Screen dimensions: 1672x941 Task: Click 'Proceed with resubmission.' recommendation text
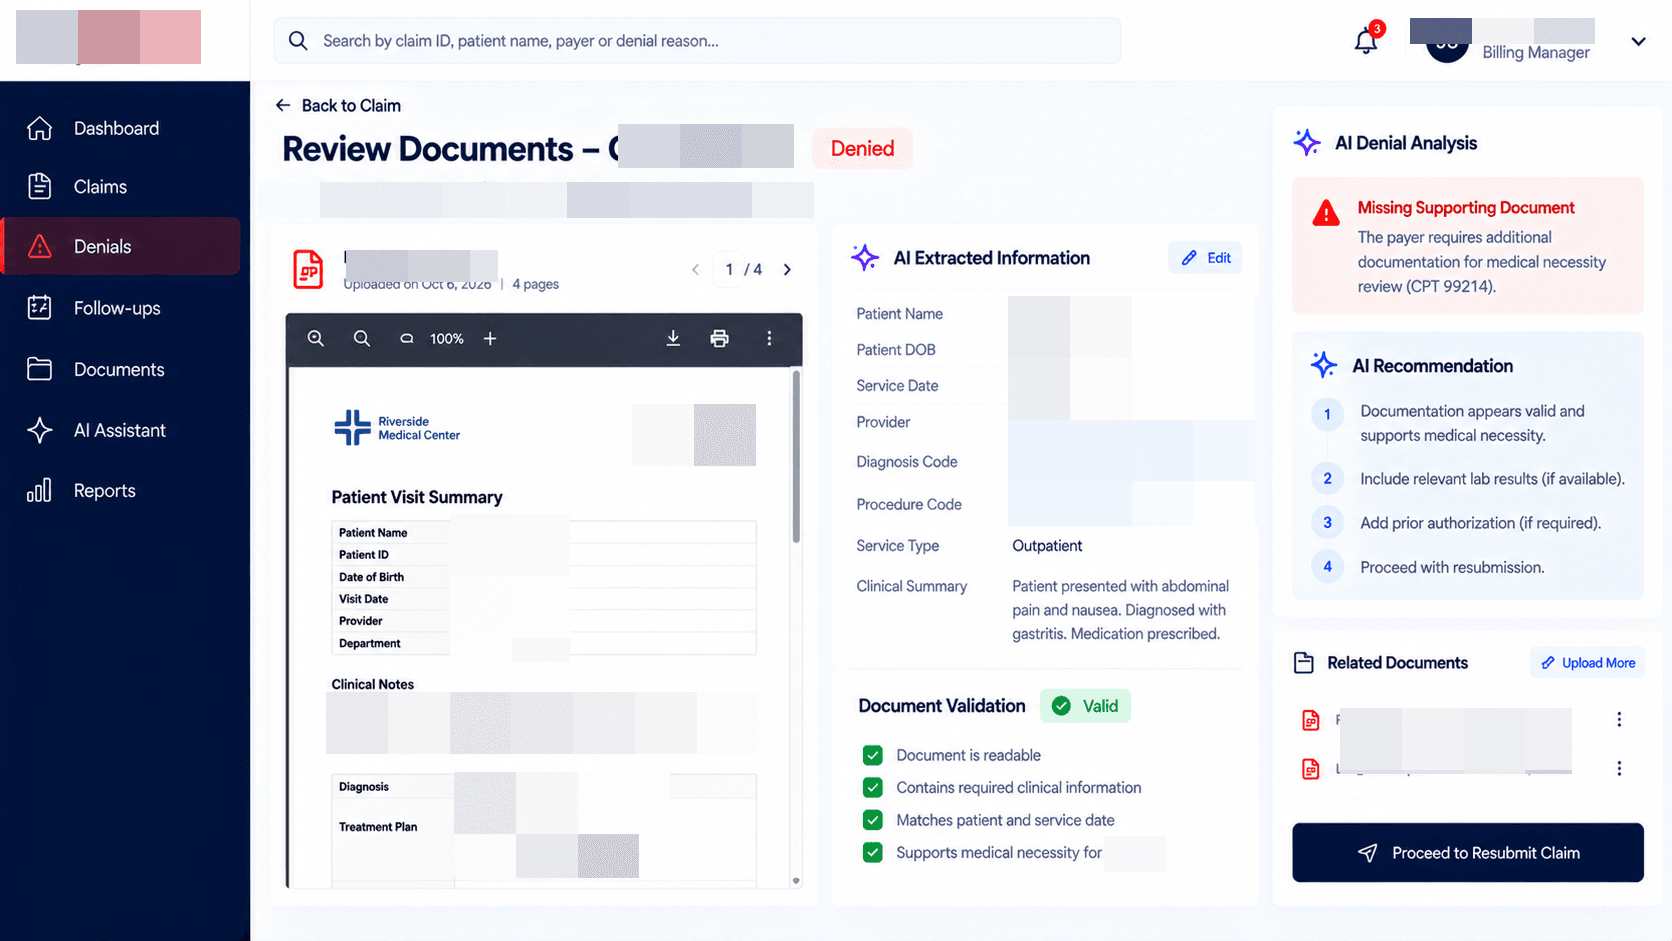[x=1452, y=568]
